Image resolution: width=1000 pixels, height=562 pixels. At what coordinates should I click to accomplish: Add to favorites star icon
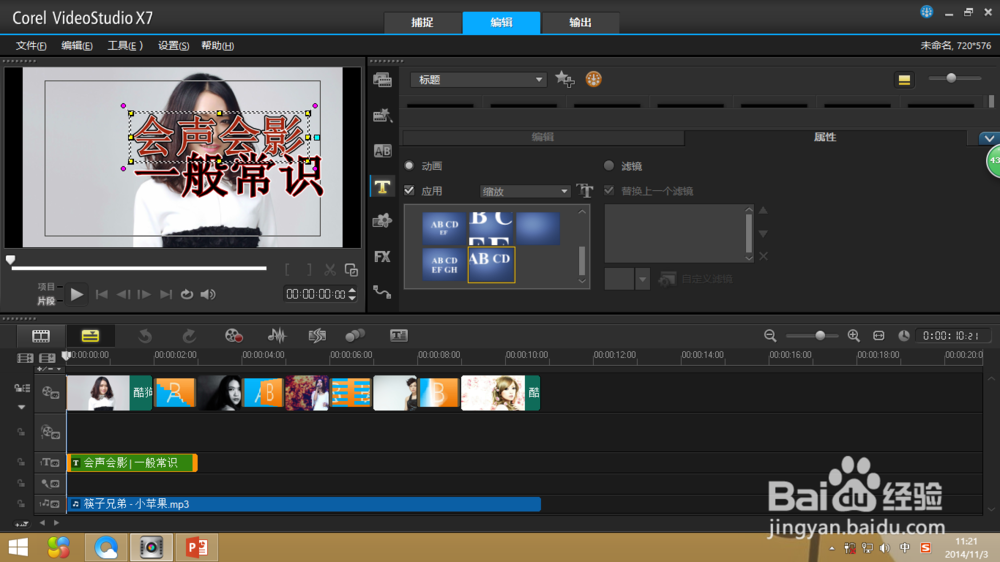coord(564,79)
